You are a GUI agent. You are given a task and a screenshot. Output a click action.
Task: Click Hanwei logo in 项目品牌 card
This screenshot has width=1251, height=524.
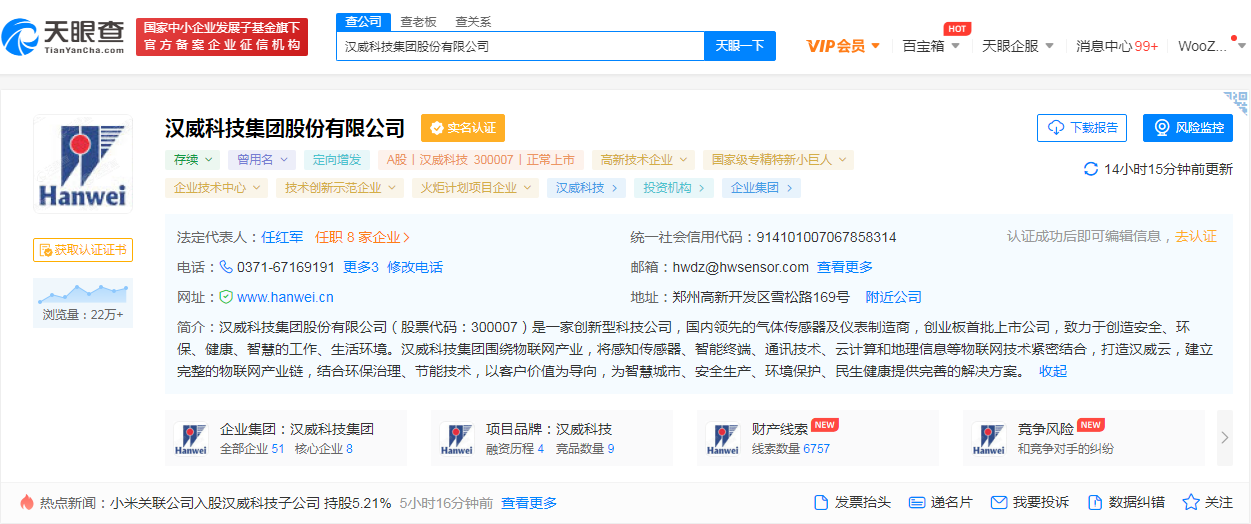pos(456,438)
